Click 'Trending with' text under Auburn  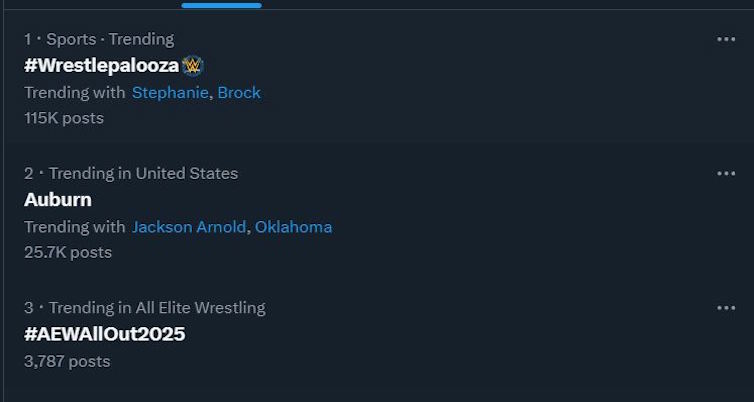(x=75, y=227)
